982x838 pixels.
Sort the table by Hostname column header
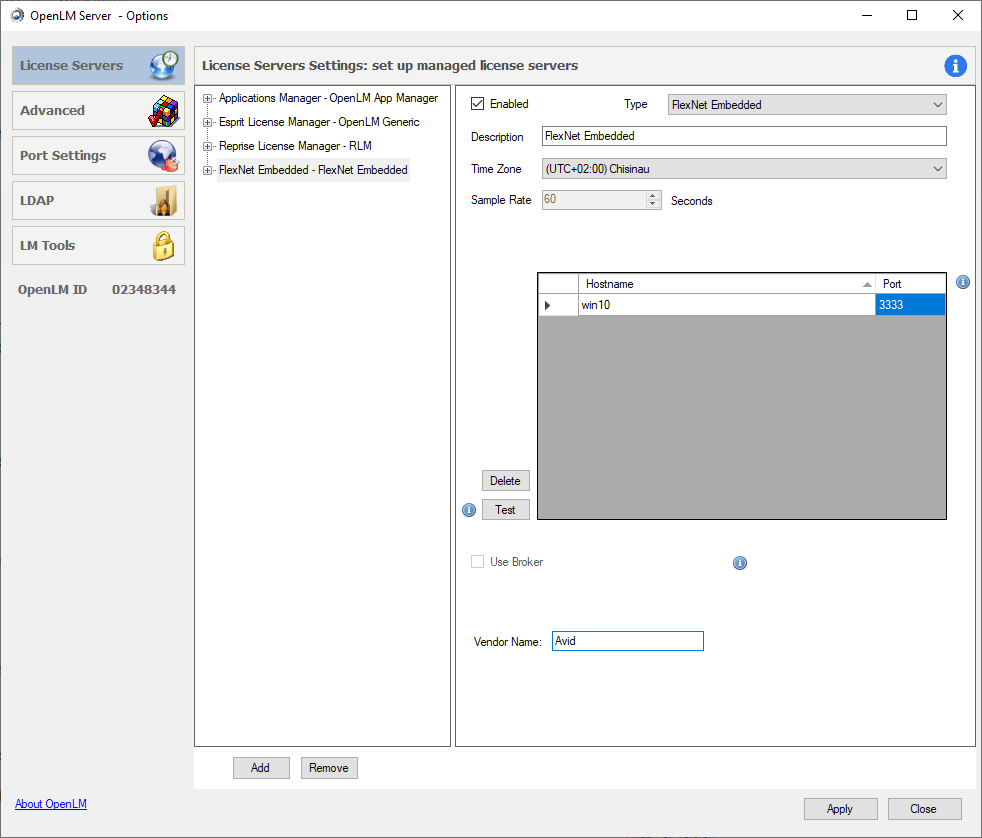[x=720, y=284]
